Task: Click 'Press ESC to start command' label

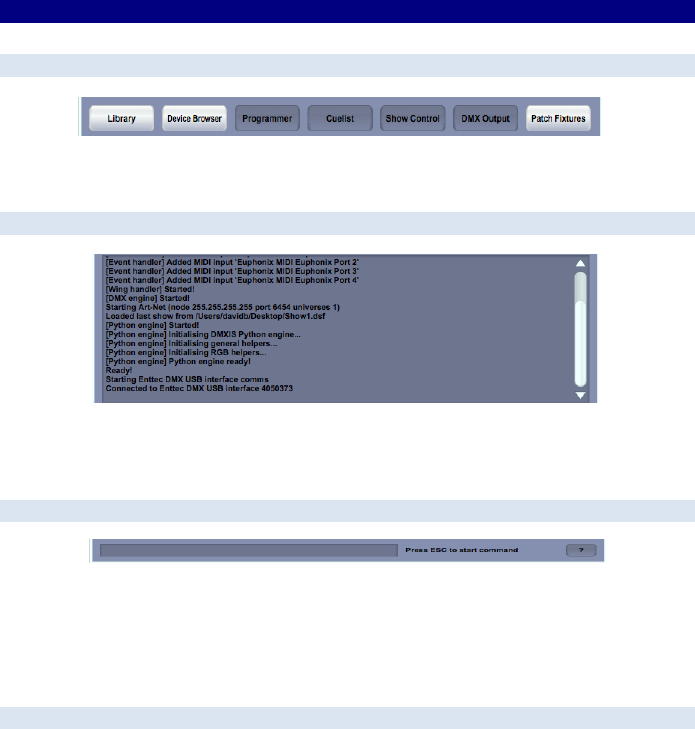Action: 462,550
